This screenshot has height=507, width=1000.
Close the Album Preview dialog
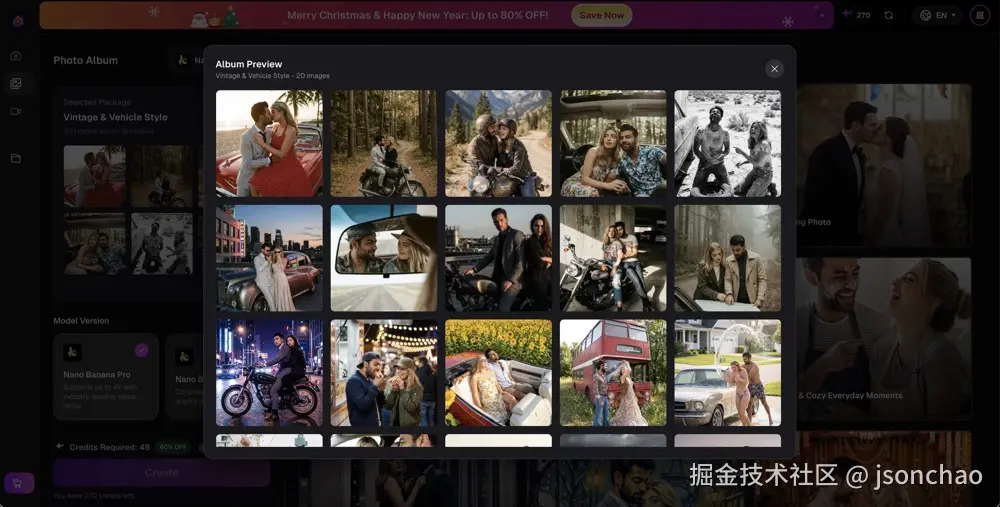click(774, 69)
